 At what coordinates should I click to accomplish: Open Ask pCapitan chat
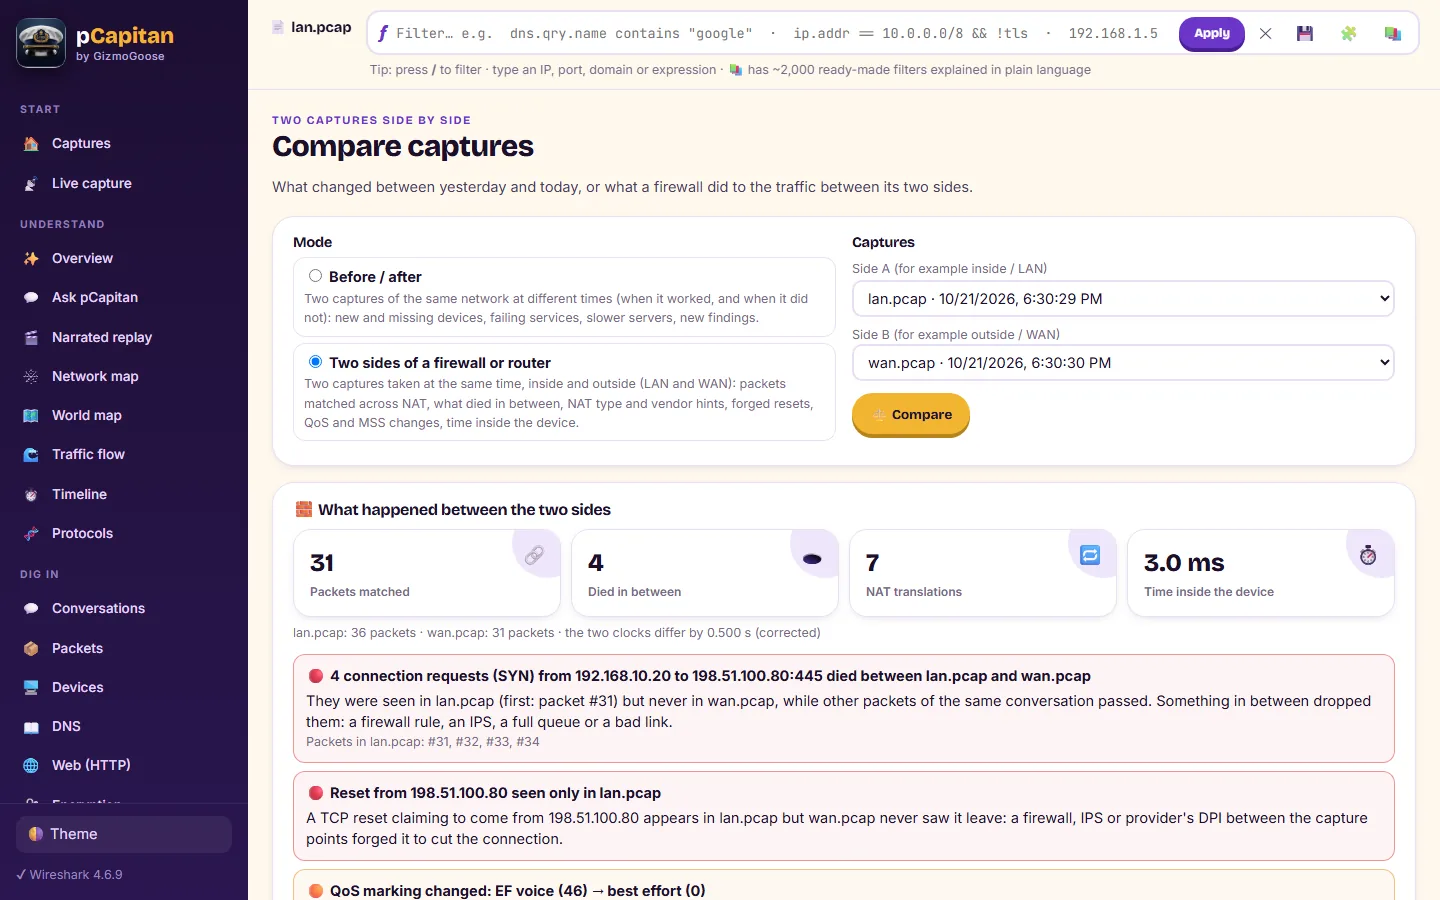pyautogui.click(x=124, y=297)
